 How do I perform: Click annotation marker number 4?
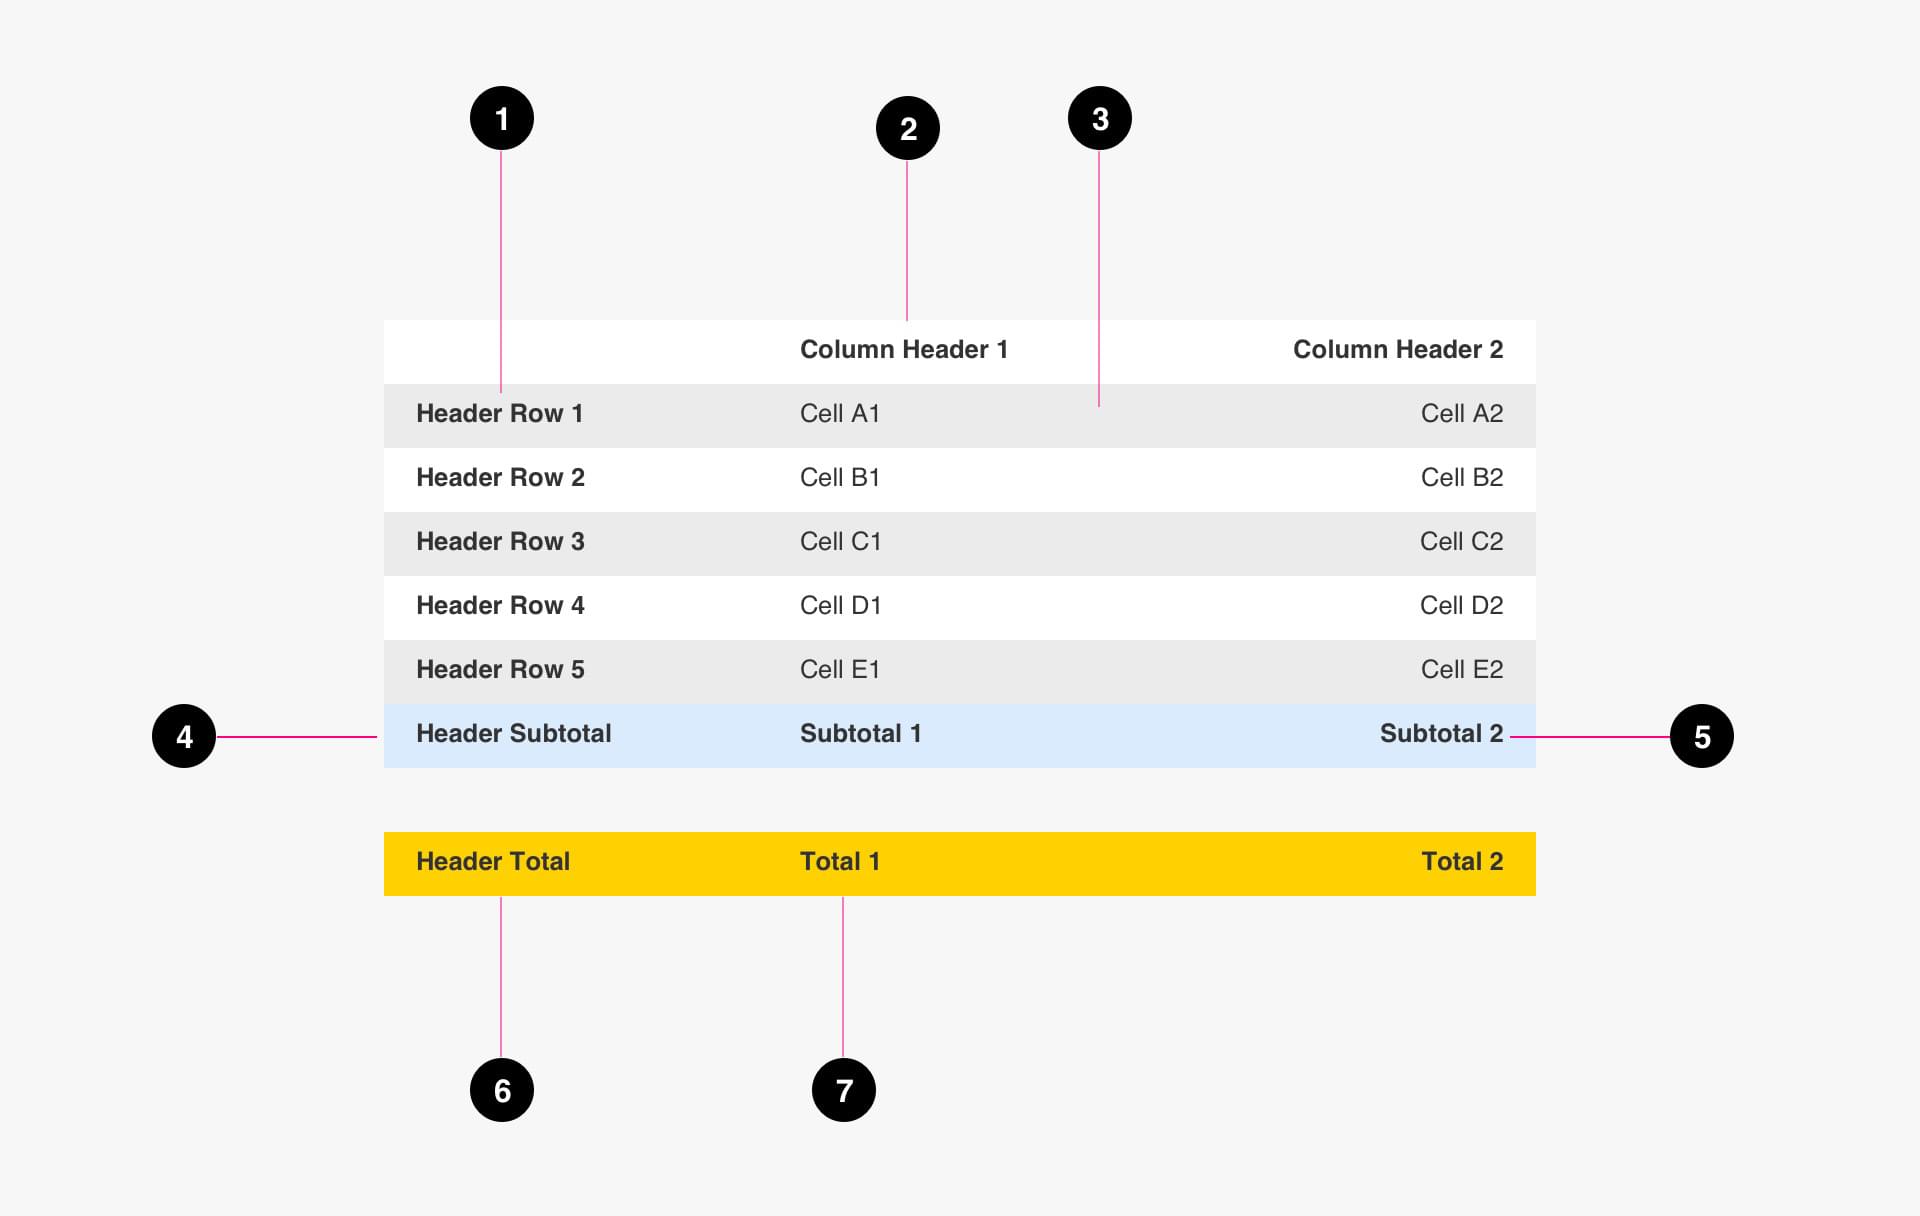[x=184, y=736]
